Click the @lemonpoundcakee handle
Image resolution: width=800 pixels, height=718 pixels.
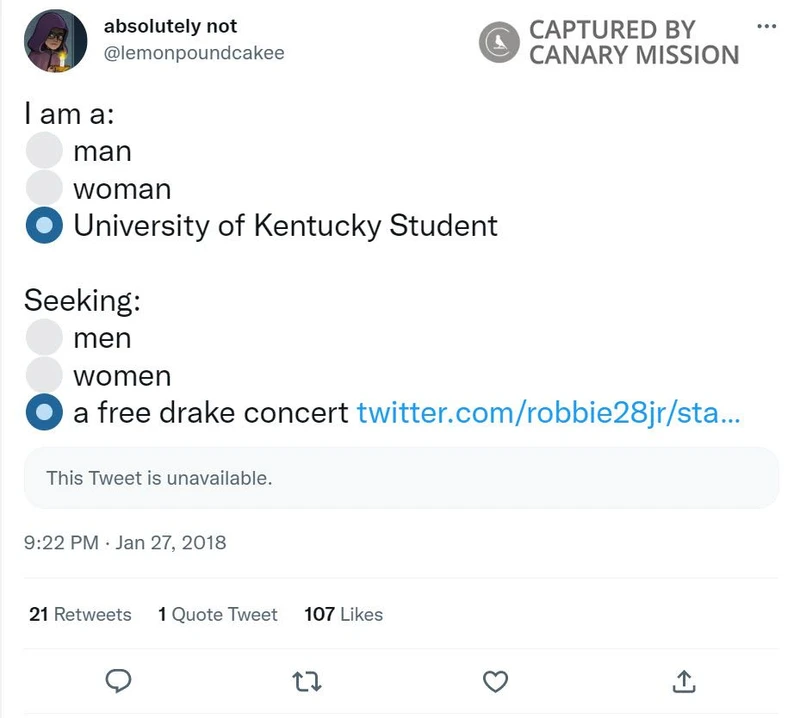tap(194, 53)
